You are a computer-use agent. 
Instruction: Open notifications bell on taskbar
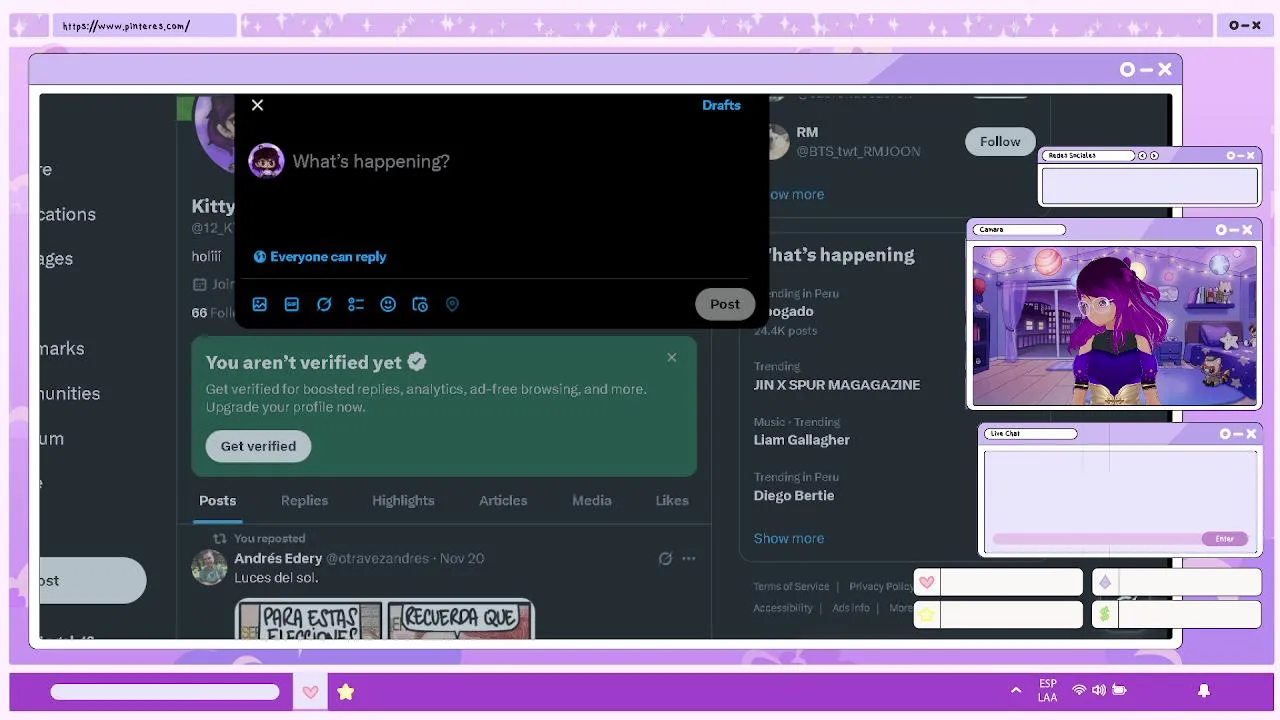(1204, 690)
